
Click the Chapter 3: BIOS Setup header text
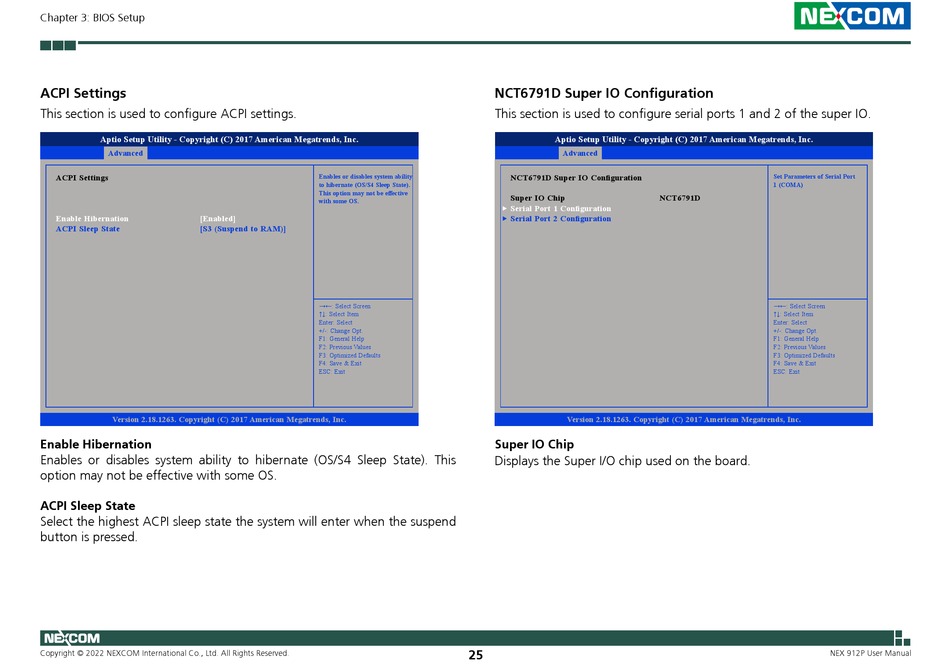pyautogui.click(x=92, y=18)
